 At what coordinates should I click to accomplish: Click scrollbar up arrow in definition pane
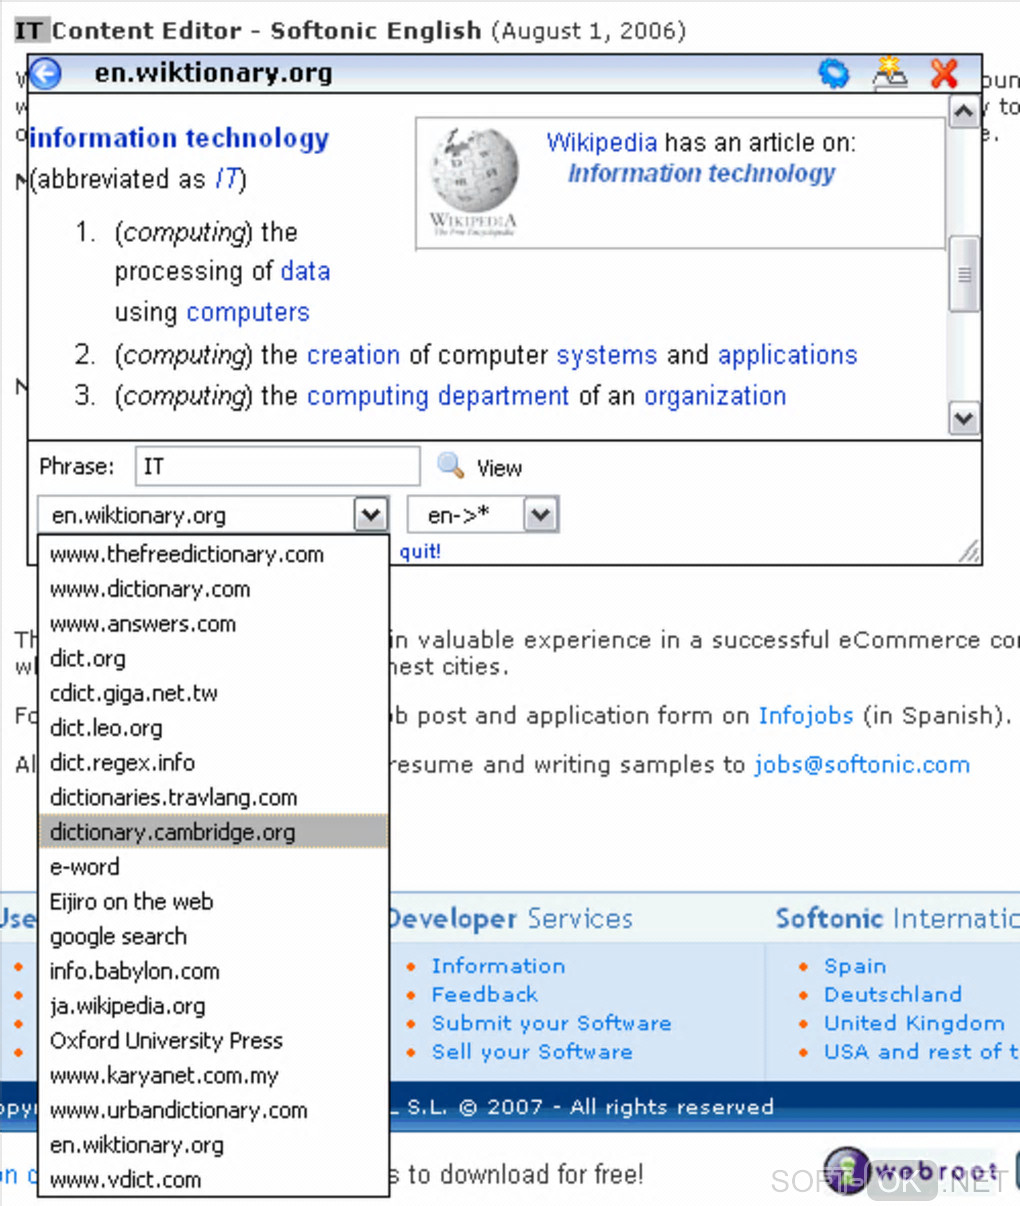tap(963, 112)
